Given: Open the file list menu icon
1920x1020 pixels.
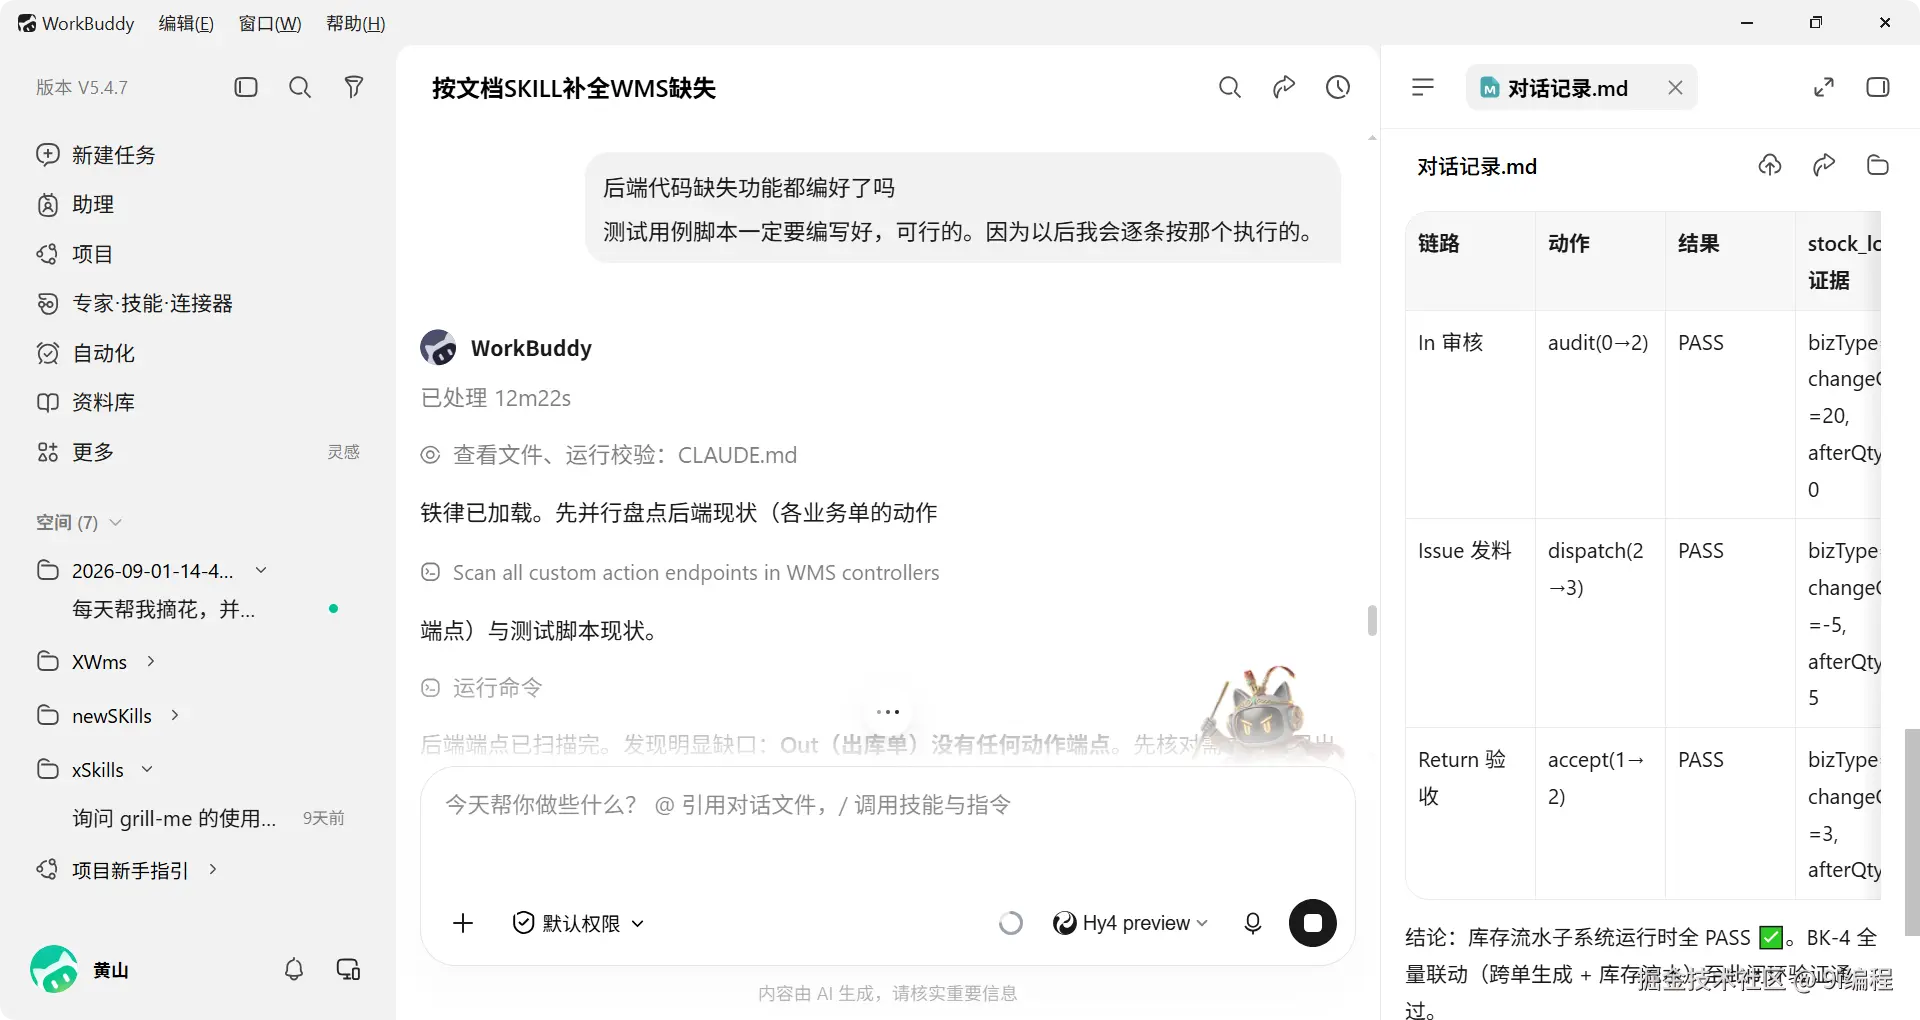Looking at the screenshot, I should (1423, 88).
